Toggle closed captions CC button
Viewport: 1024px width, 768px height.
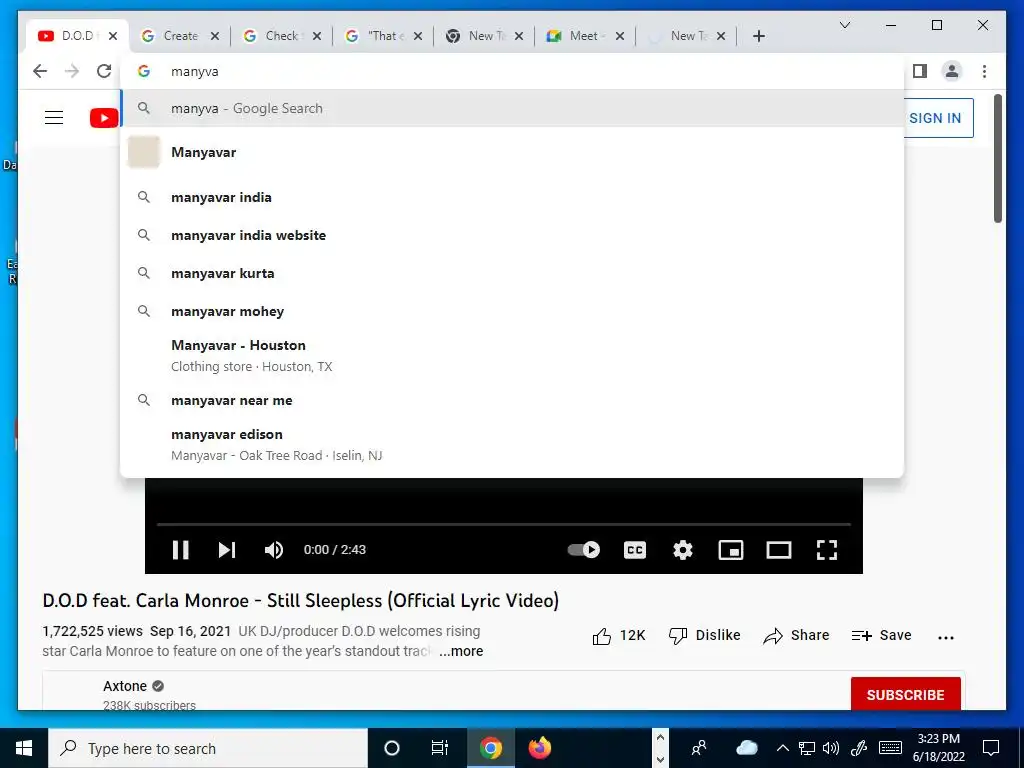pyautogui.click(x=635, y=550)
